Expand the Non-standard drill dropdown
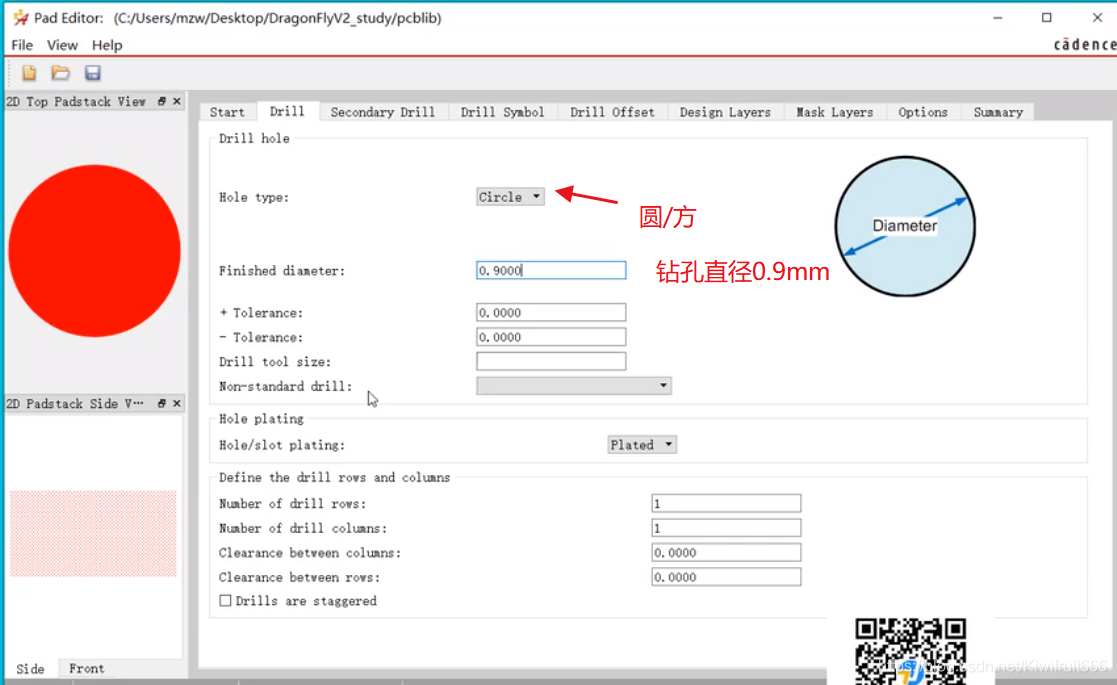The width and height of the screenshot is (1117, 685). (573, 386)
